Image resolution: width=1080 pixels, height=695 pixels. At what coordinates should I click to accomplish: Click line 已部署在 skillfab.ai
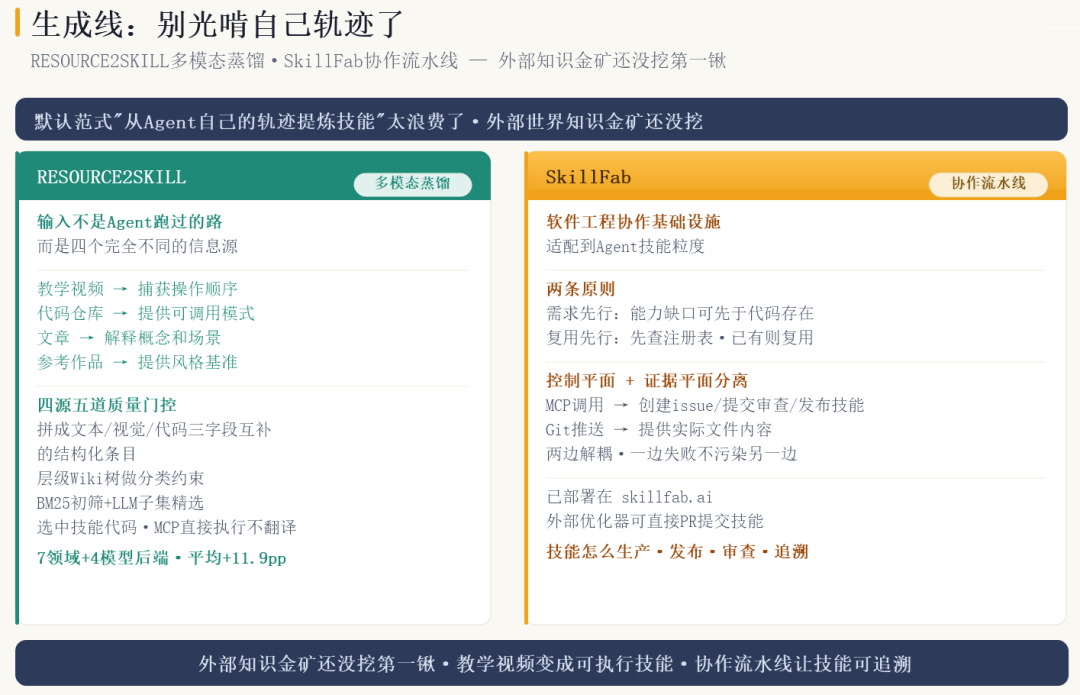tap(630, 497)
